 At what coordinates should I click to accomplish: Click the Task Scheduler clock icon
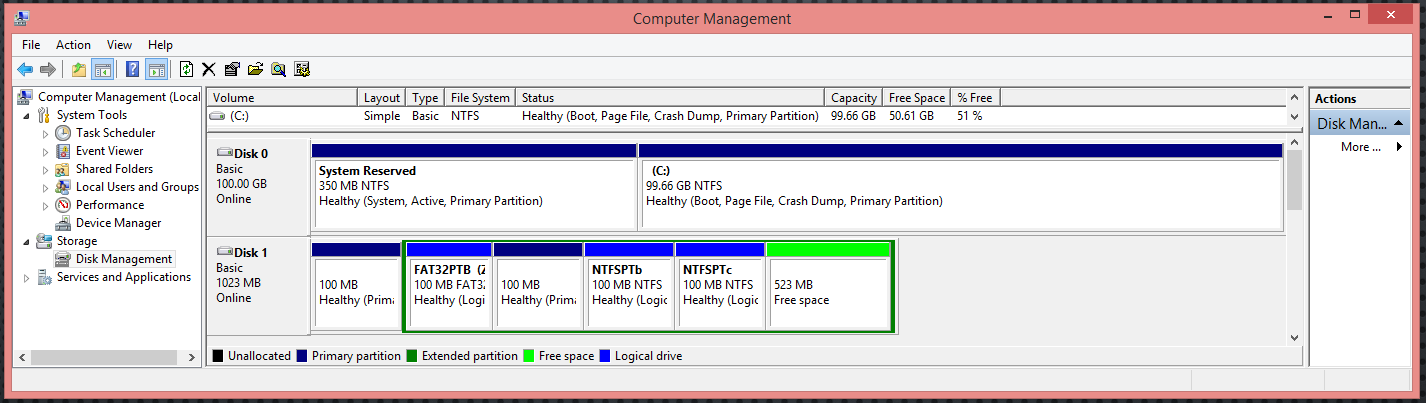pos(63,133)
